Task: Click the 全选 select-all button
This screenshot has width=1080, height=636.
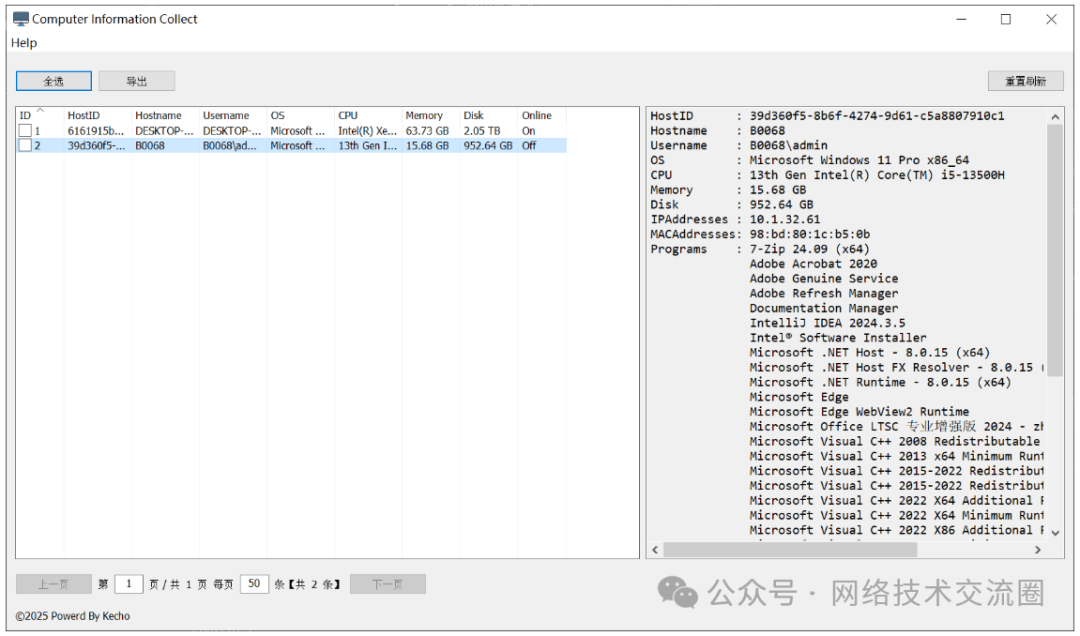Action: tap(54, 81)
